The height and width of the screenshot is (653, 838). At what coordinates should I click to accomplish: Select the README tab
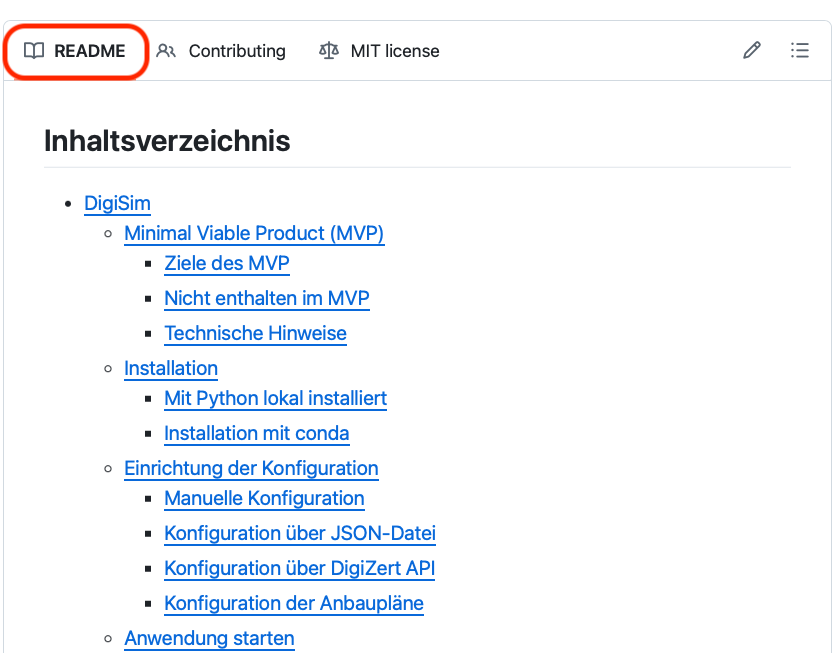[76, 51]
